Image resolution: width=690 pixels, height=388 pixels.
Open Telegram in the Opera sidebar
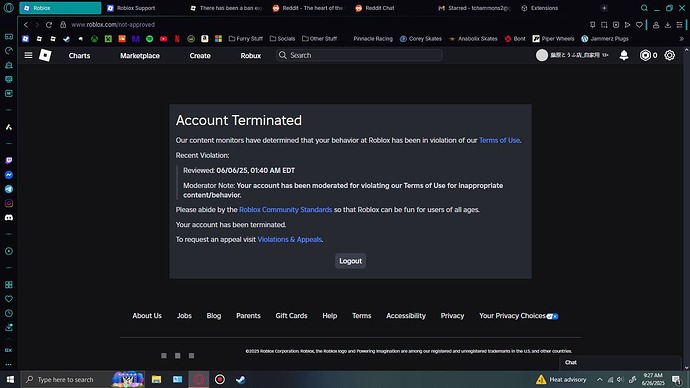9,189
